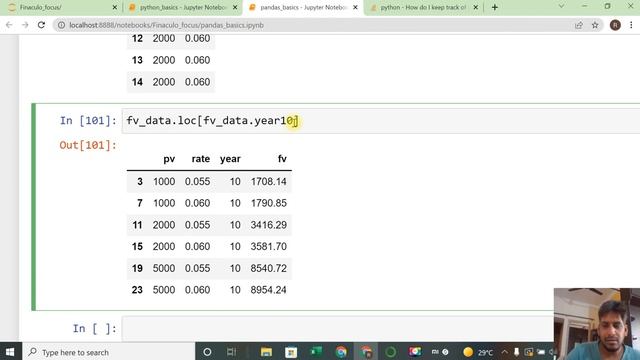640x360 pixels.
Task: Click fv value 8954.24
Action: point(269,290)
